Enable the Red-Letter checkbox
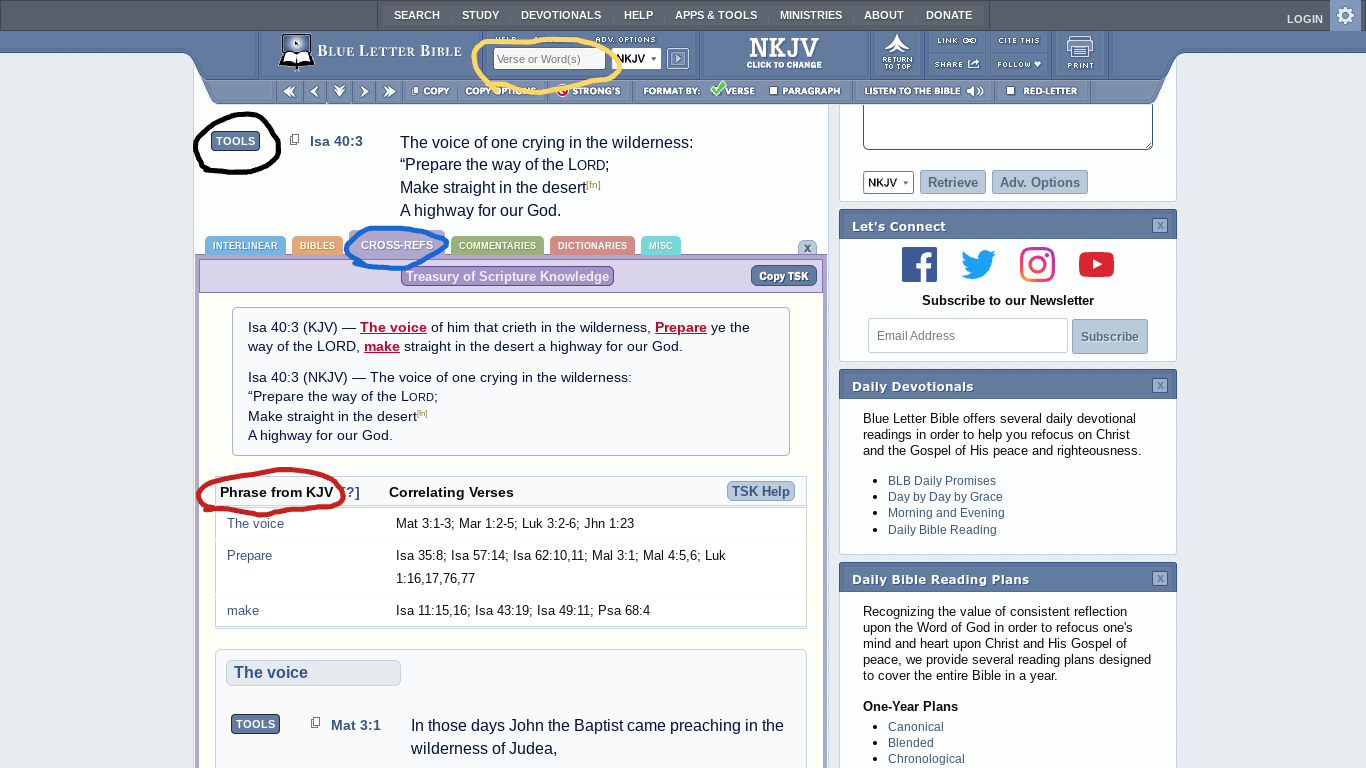 point(1011,91)
